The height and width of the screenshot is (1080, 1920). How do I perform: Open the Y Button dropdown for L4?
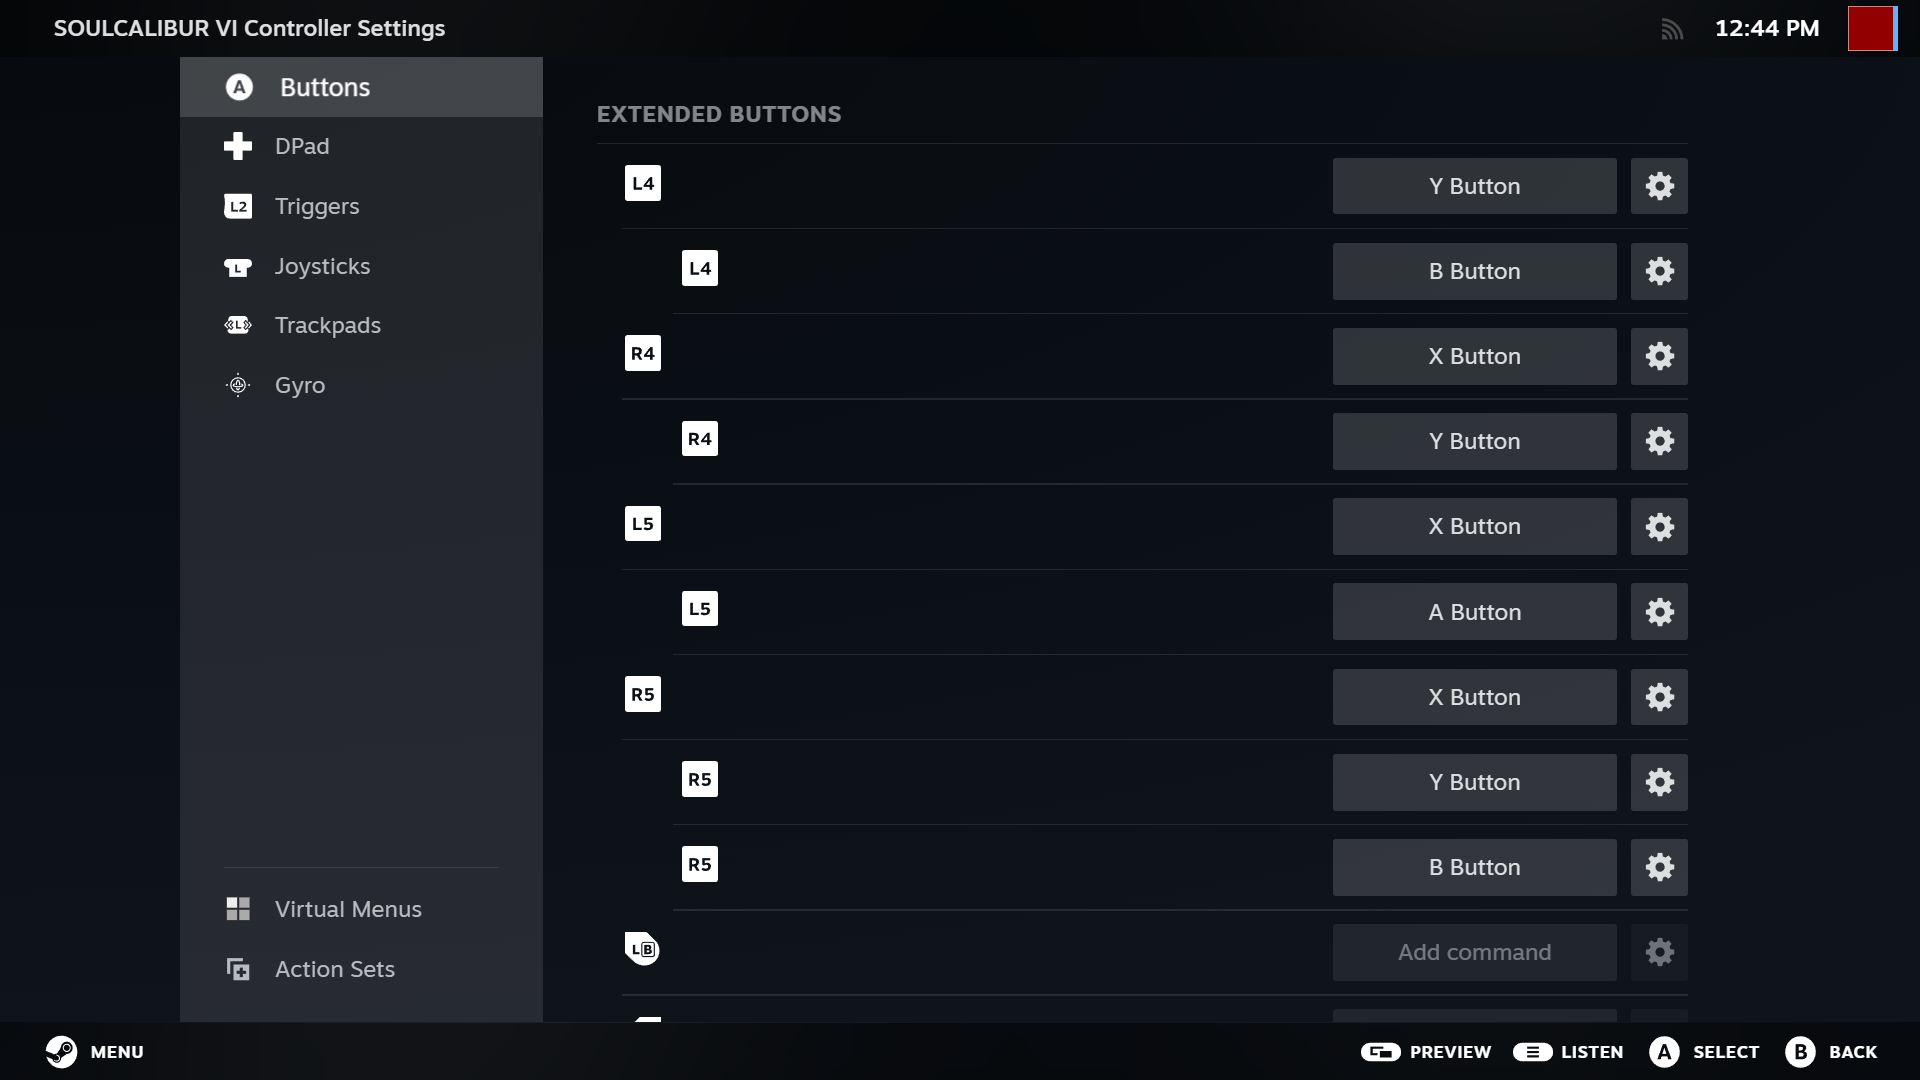click(1473, 186)
